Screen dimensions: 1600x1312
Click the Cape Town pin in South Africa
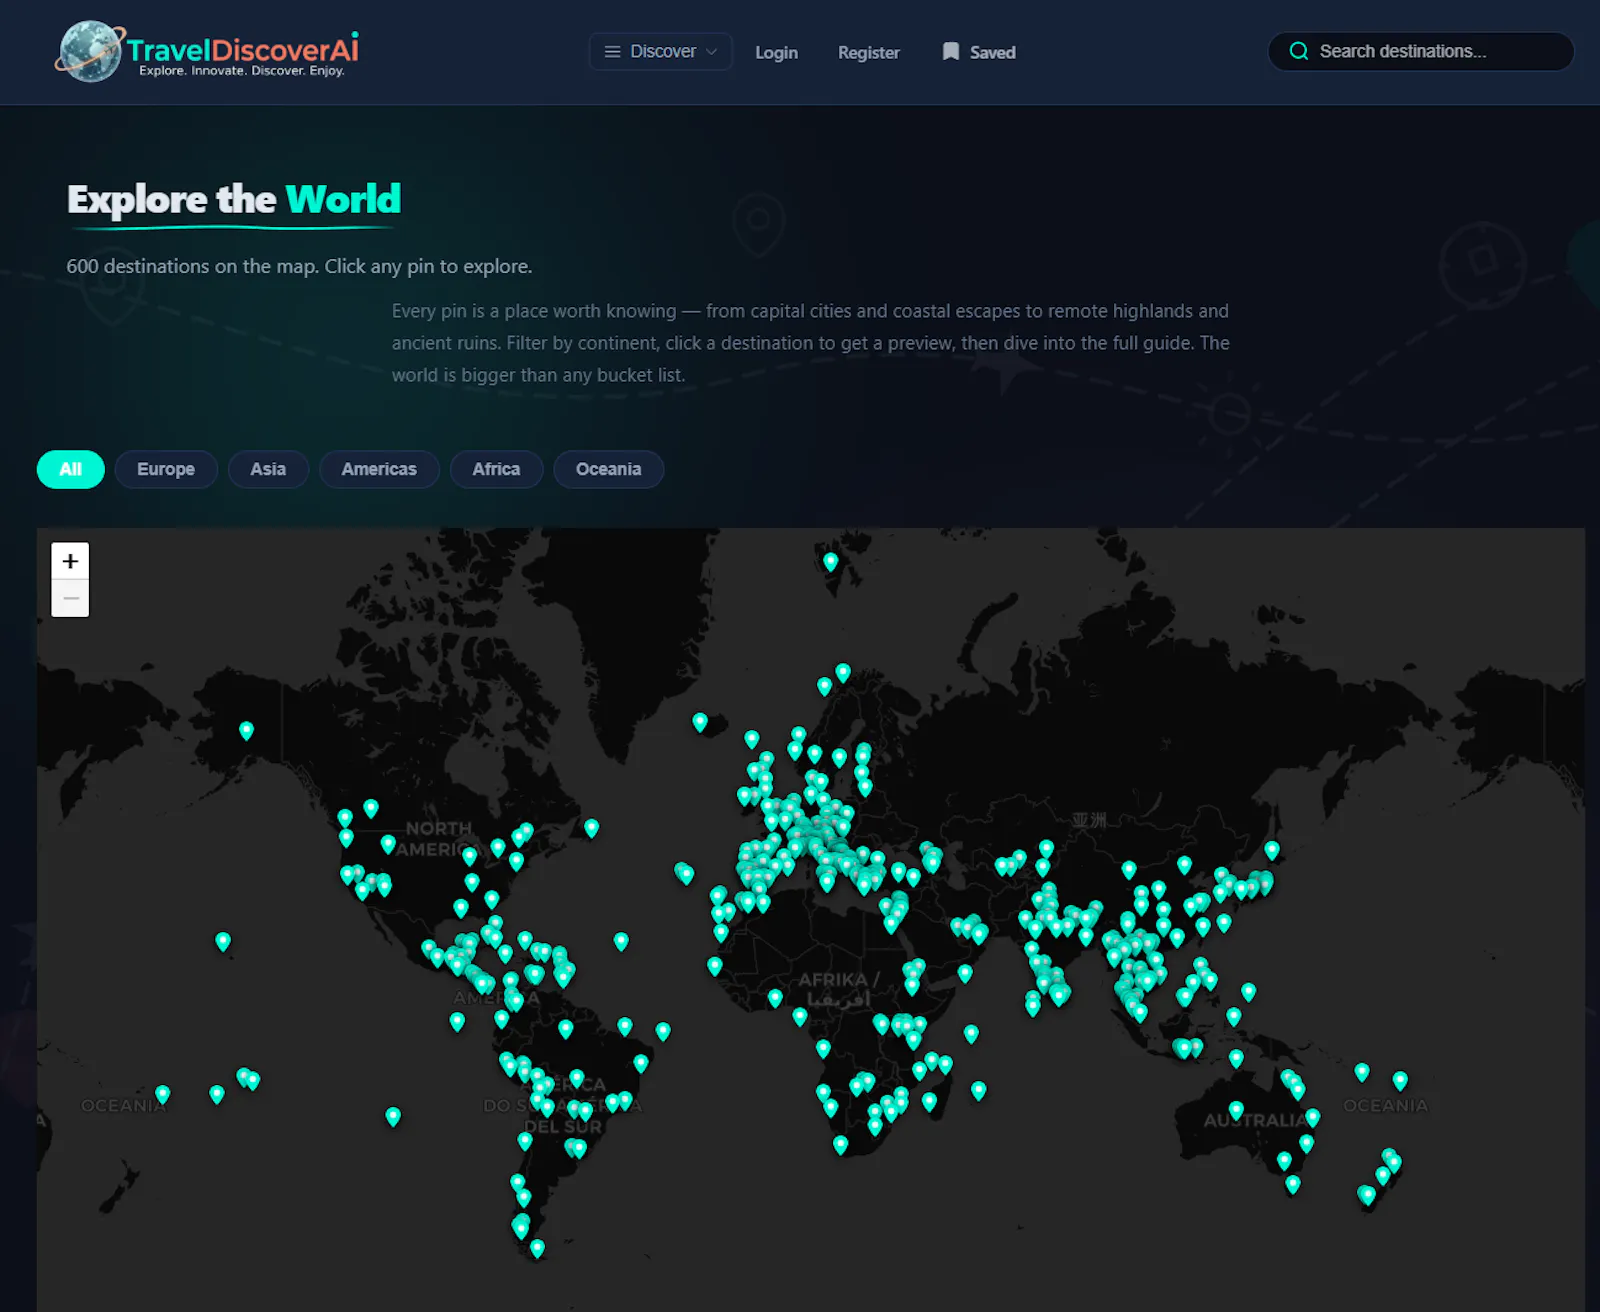pos(840,1145)
